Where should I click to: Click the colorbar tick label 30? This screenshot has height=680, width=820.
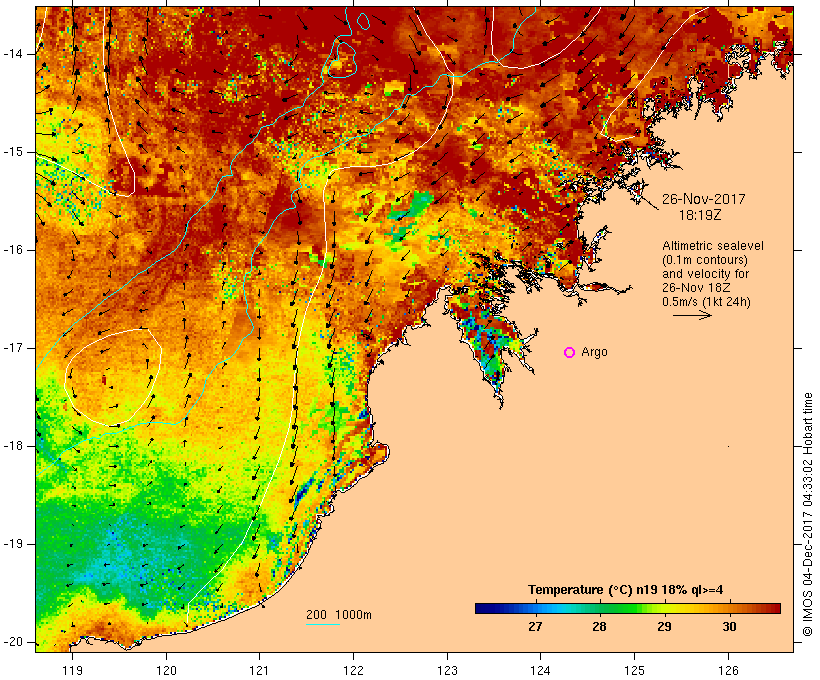coord(729,626)
